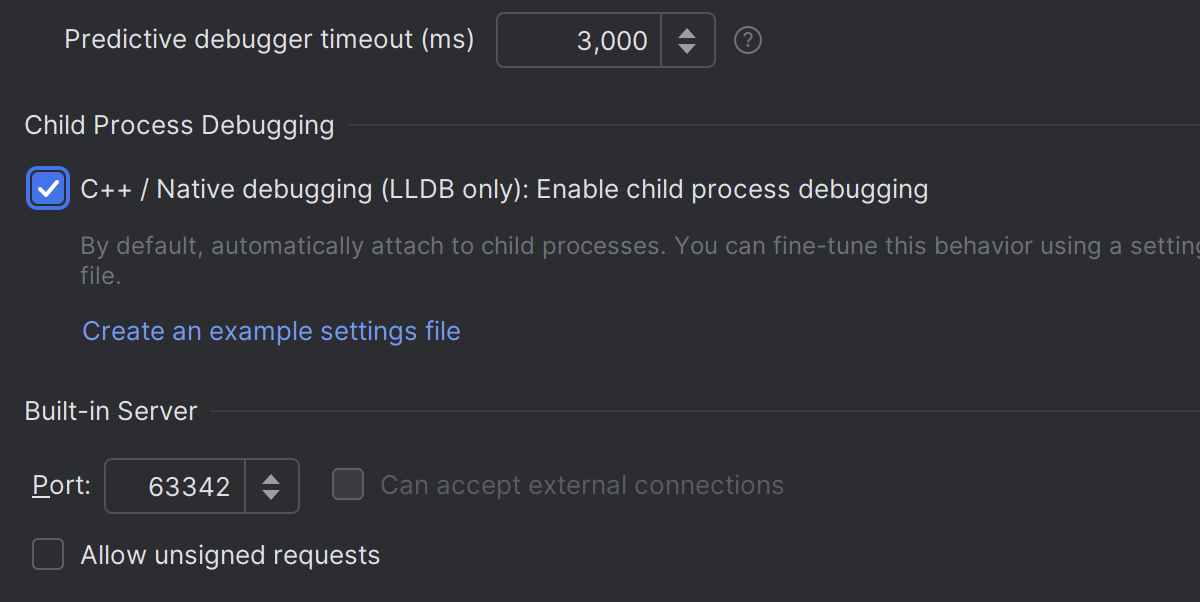
Task: Click the Allow unsigned requests label text
Action: click(230, 555)
